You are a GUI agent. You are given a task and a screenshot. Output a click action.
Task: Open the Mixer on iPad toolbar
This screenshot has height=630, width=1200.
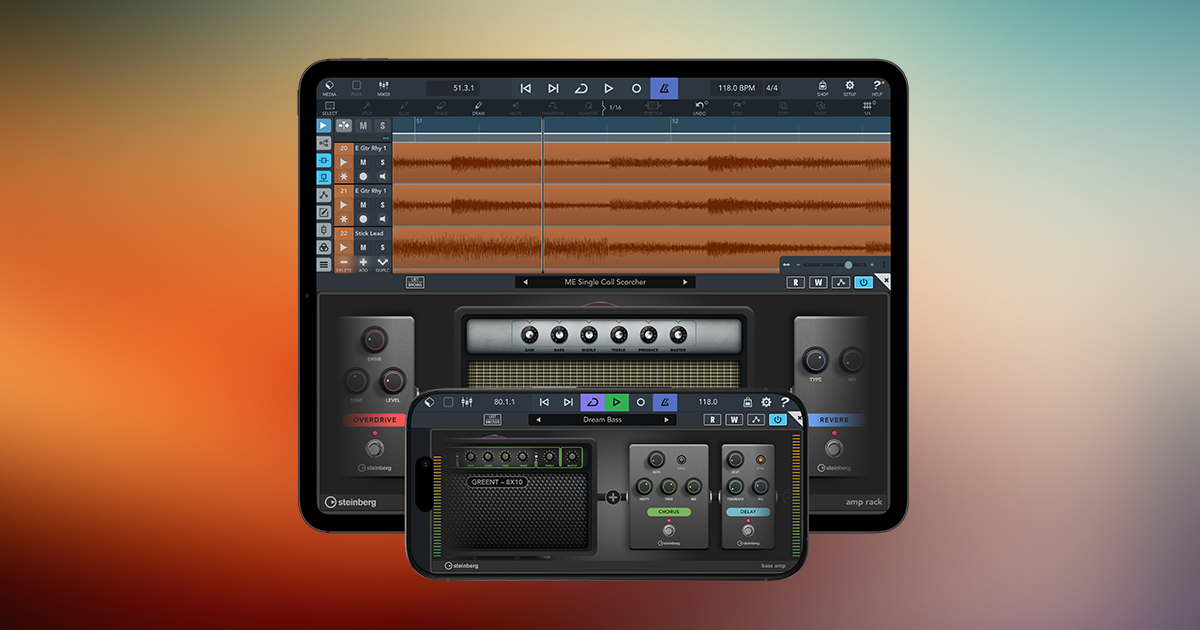(383, 88)
